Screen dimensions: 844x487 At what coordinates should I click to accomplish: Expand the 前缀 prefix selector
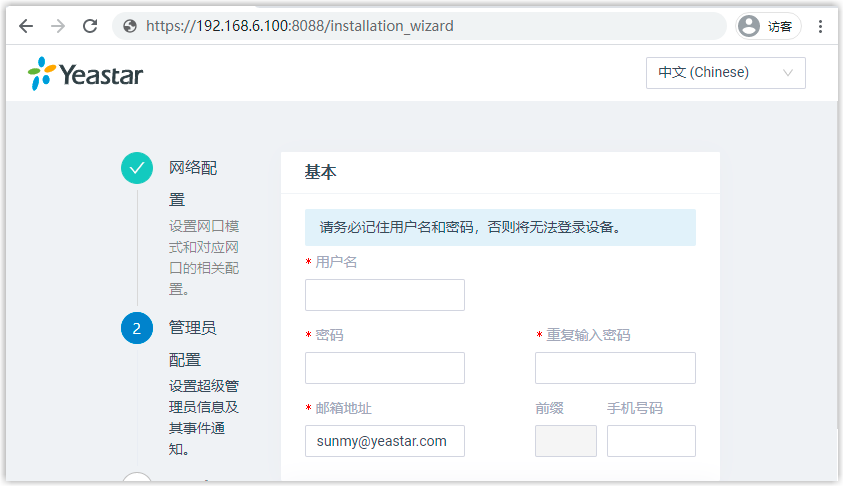click(566, 441)
